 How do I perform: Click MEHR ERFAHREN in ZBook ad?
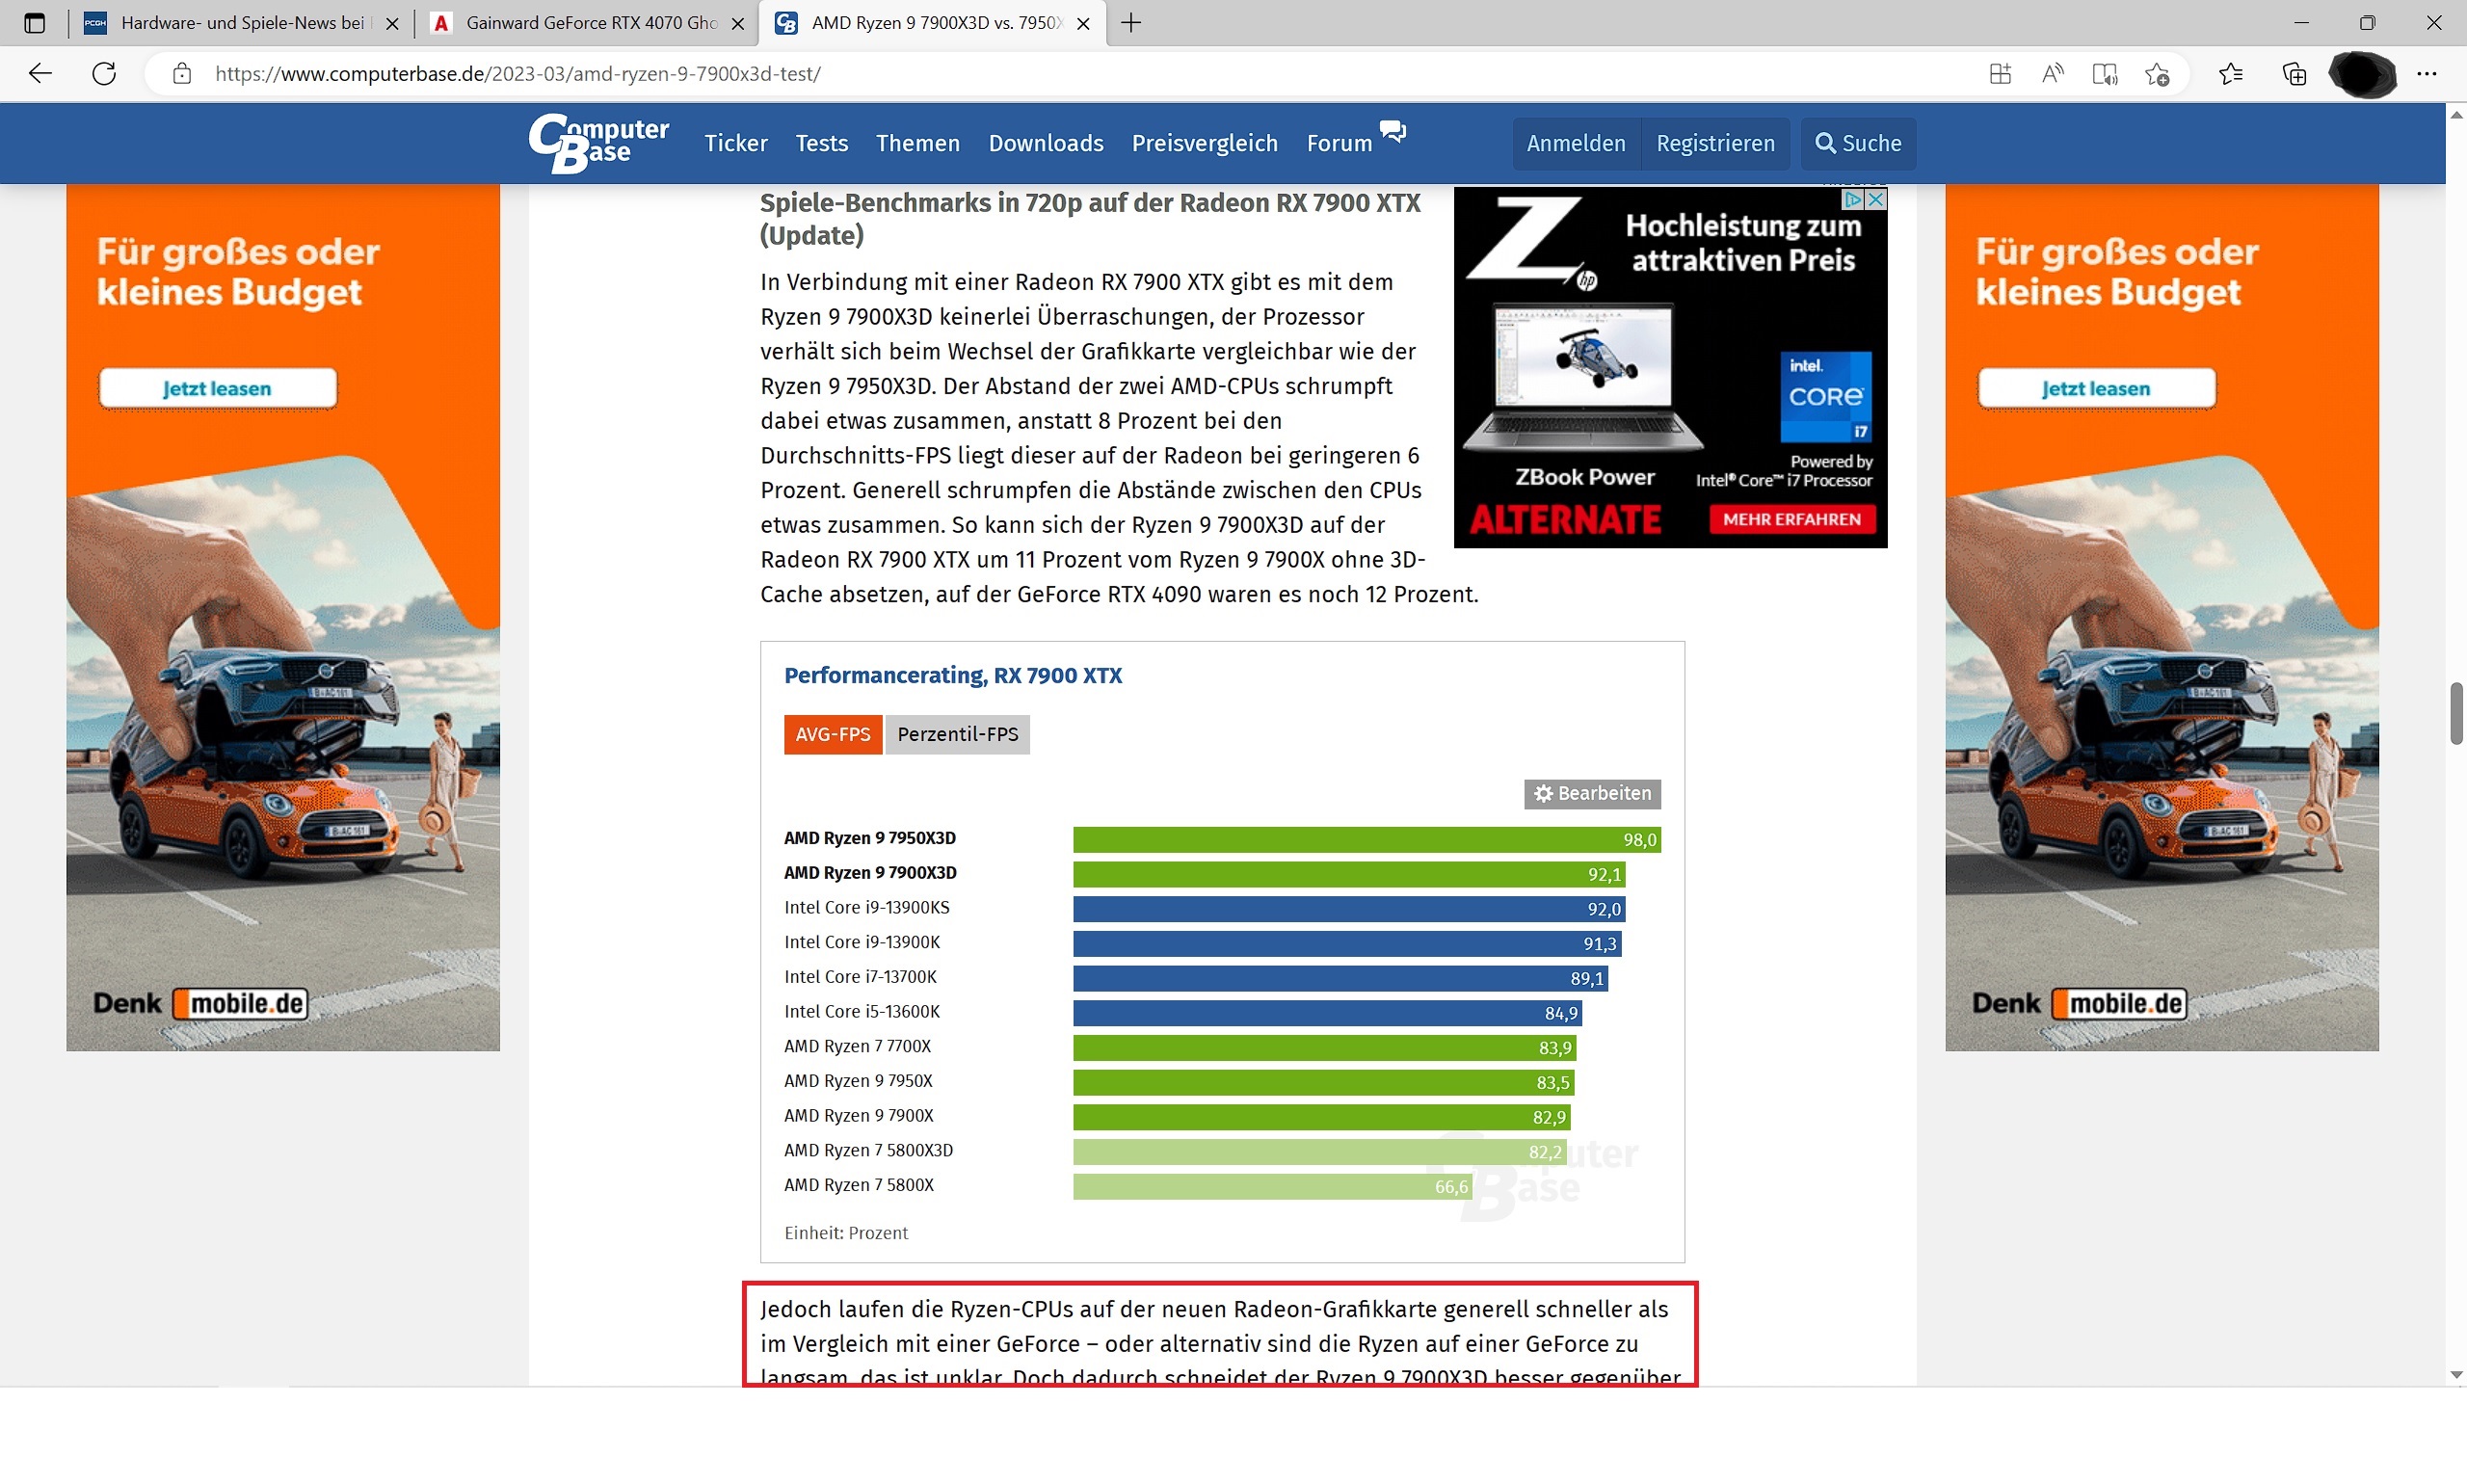coord(1792,519)
